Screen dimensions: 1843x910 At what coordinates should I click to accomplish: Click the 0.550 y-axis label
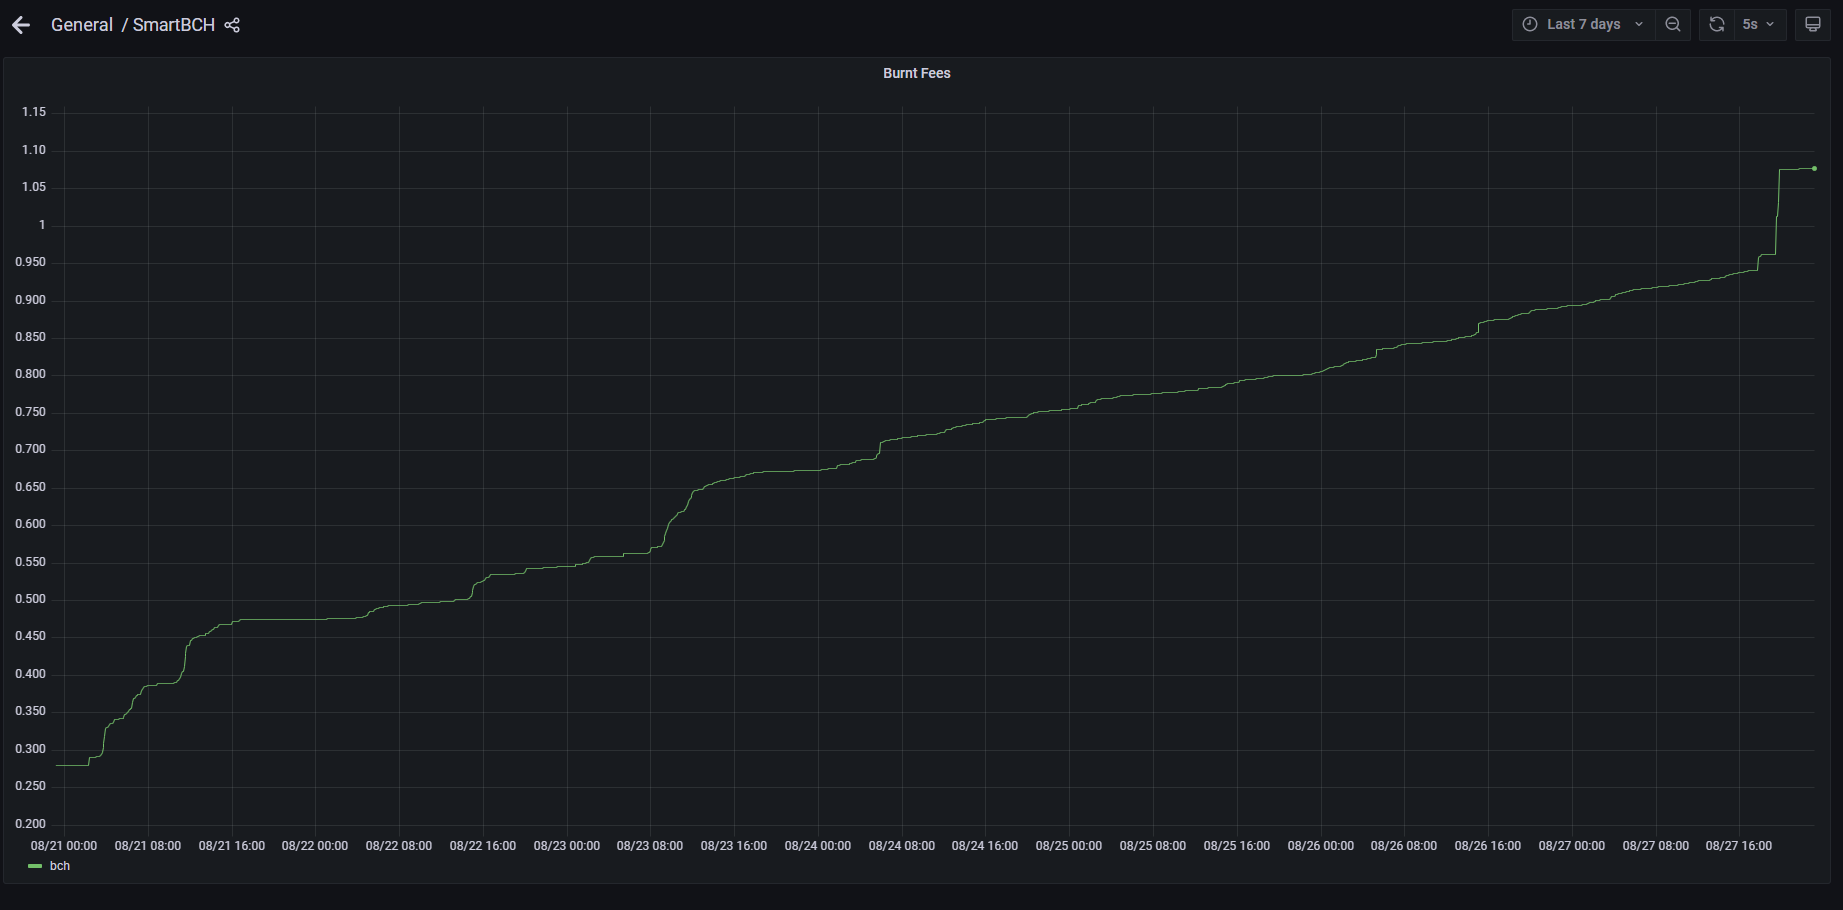click(31, 562)
